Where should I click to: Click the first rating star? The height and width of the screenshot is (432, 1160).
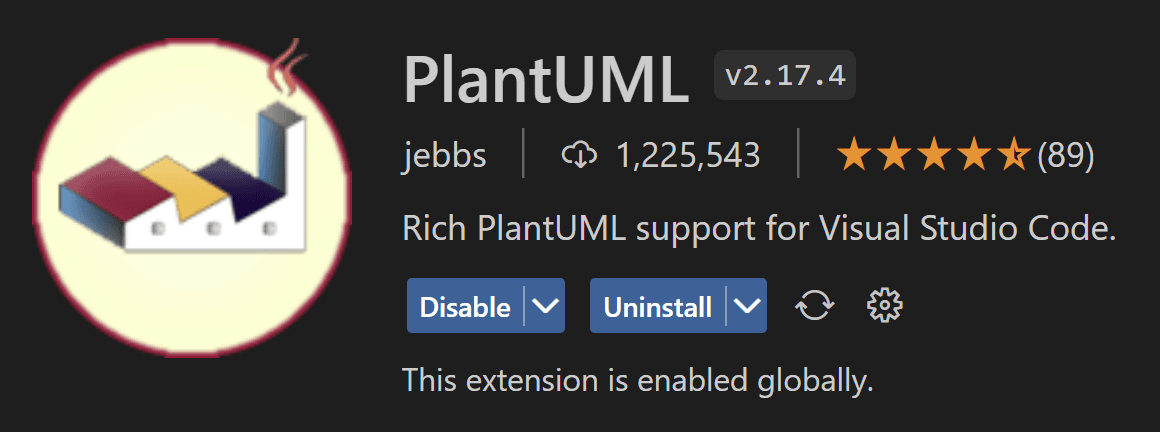coord(853,155)
